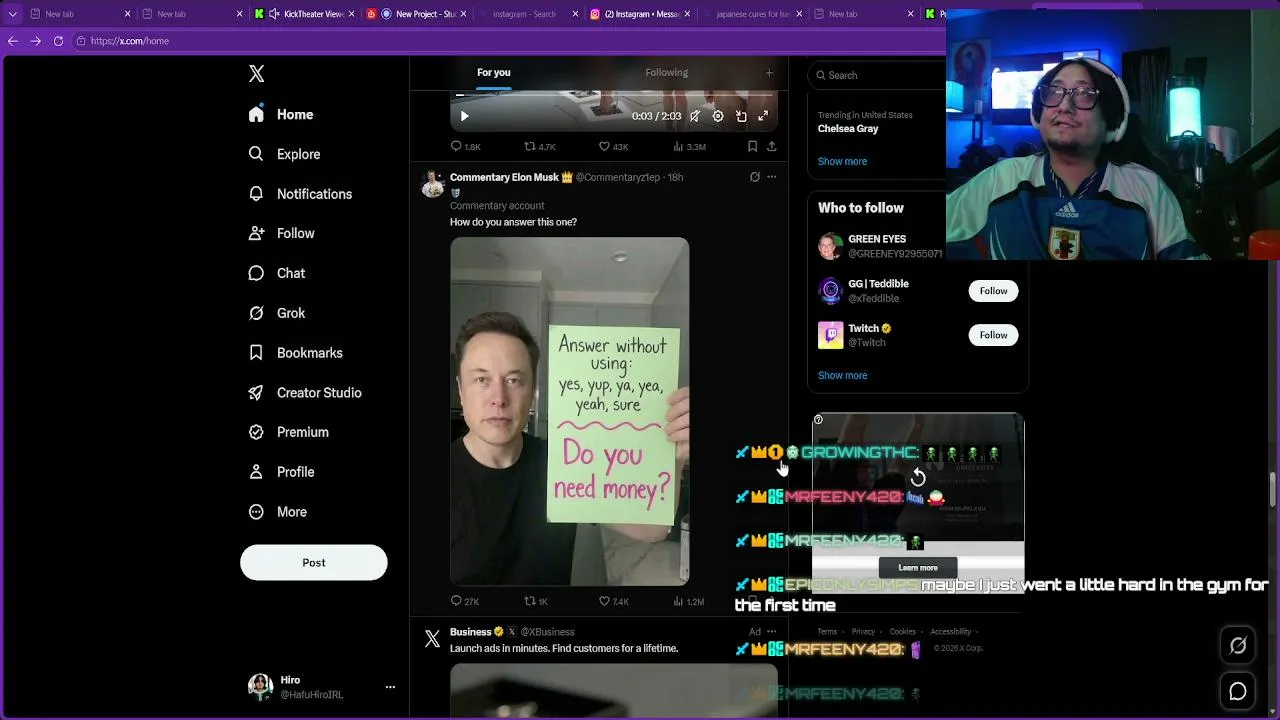Like the Commentary Elon Musk post

coord(613,601)
